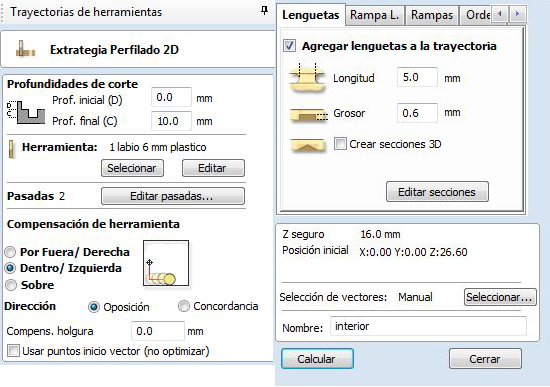Check Usar puntos inicio vector option
Viewport: 550px width, 387px height.
click(x=13, y=351)
